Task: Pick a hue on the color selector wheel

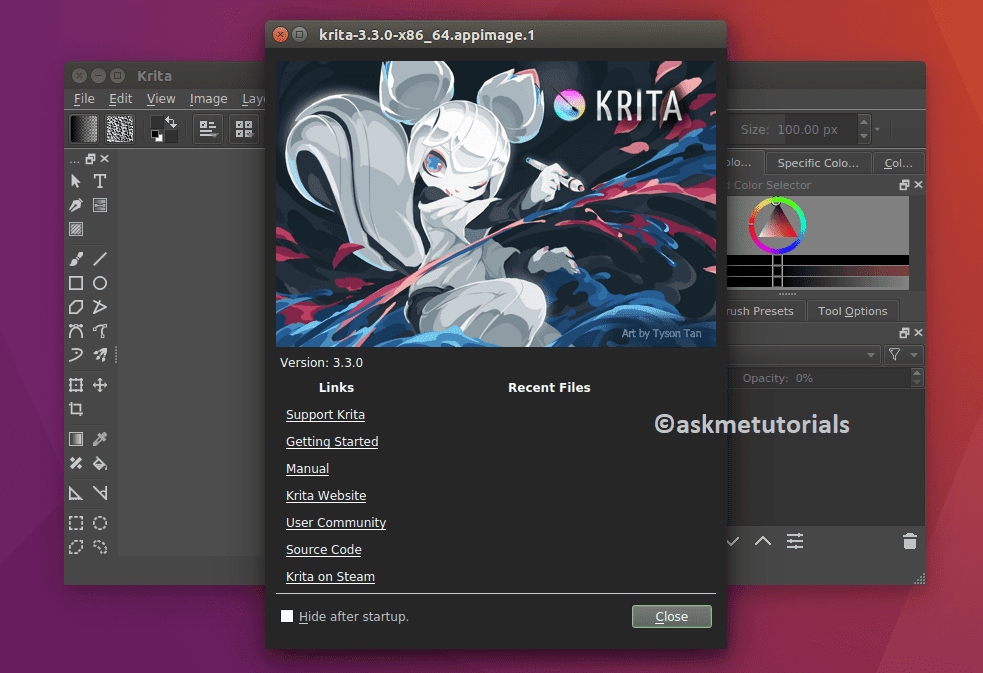Action: [777, 226]
